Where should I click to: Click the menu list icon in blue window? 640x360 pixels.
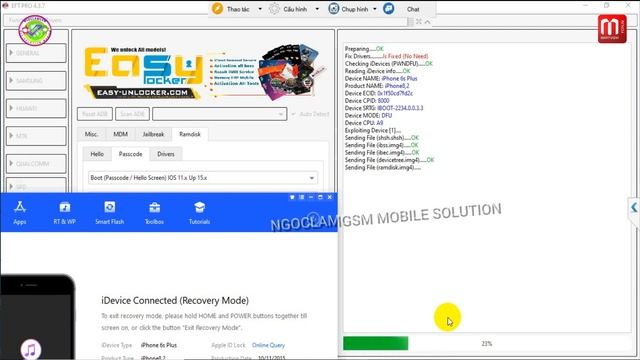coord(302,197)
